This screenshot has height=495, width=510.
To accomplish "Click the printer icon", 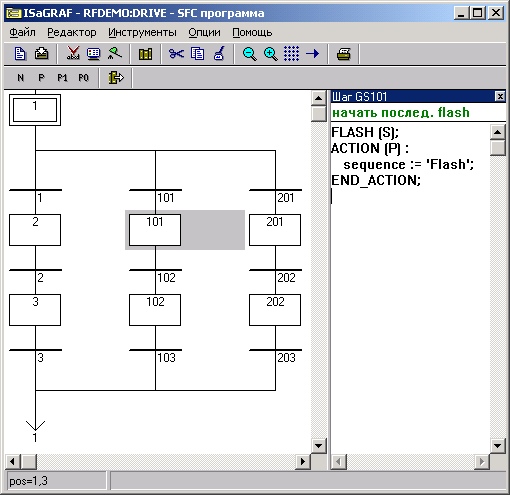I will (343, 54).
